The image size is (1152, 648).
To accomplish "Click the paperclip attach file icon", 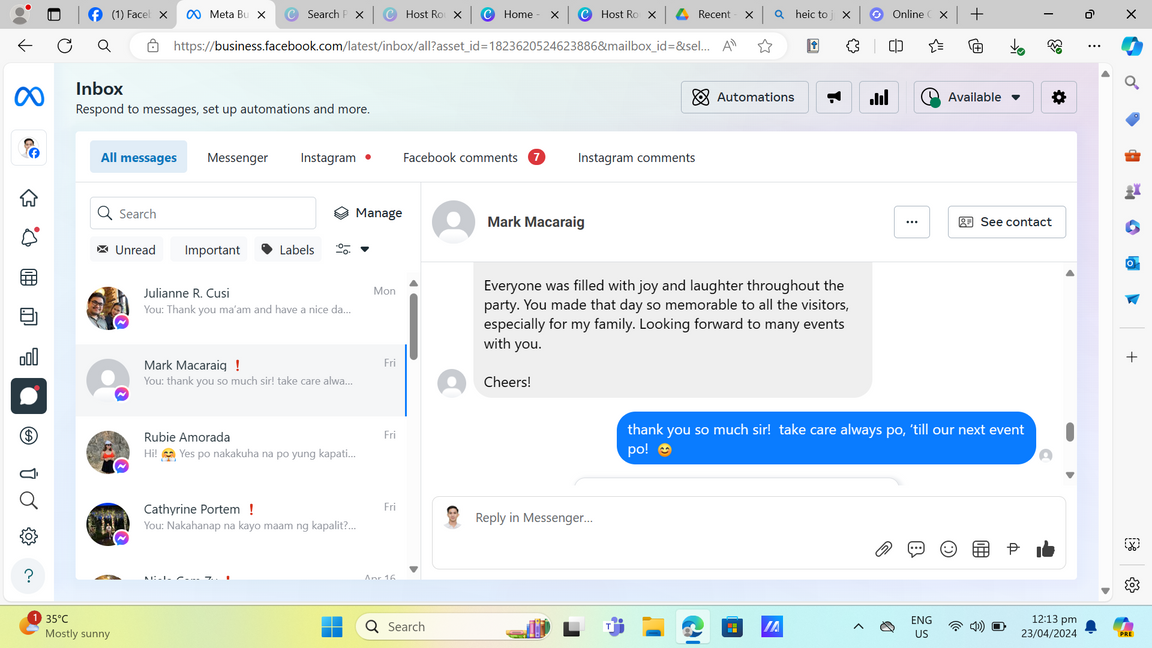I will (x=883, y=549).
